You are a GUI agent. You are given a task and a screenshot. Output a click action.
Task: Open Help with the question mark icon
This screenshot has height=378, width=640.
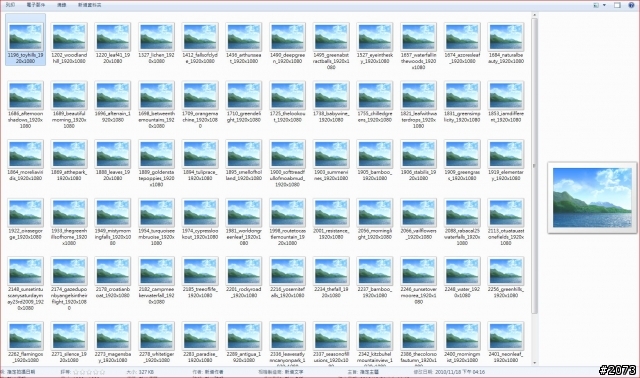[631, 5]
